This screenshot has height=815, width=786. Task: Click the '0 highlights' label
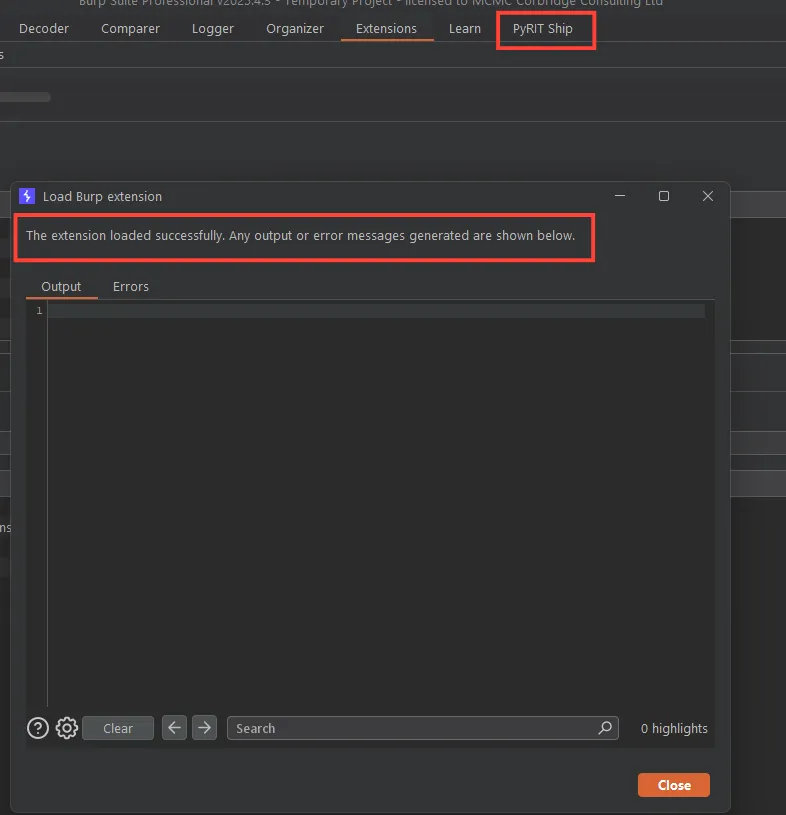[674, 728]
